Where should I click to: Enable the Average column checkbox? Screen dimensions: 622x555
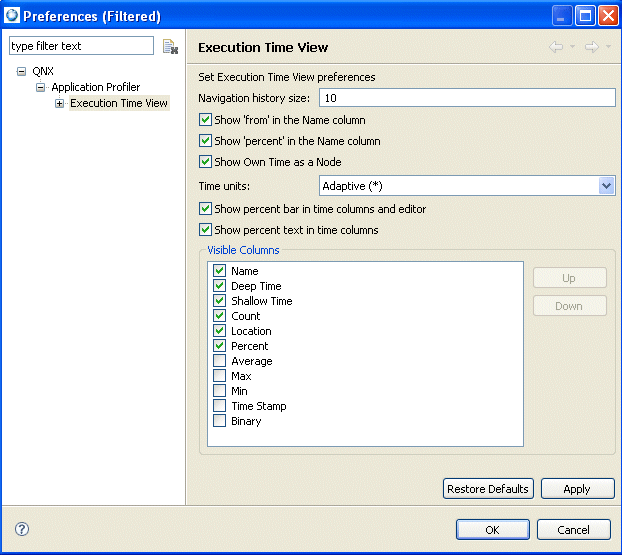point(219,361)
